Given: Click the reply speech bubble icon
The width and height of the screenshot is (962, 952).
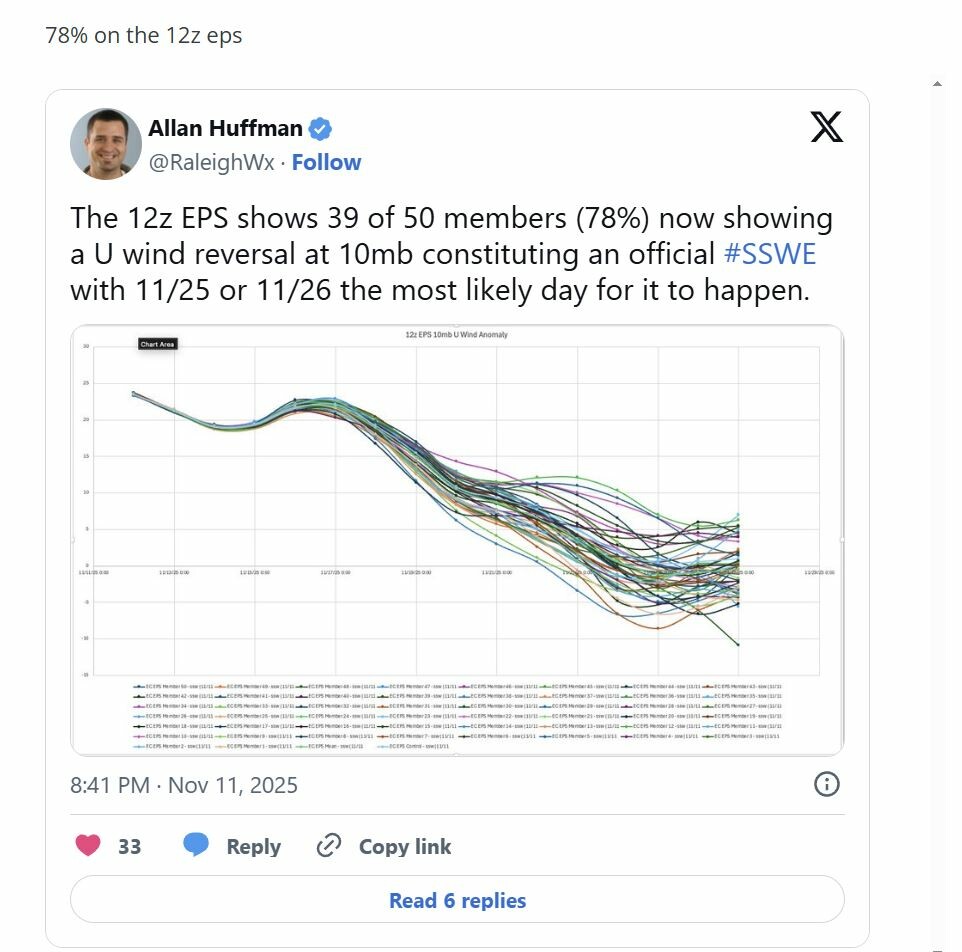Looking at the screenshot, I should pyautogui.click(x=196, y=846).
